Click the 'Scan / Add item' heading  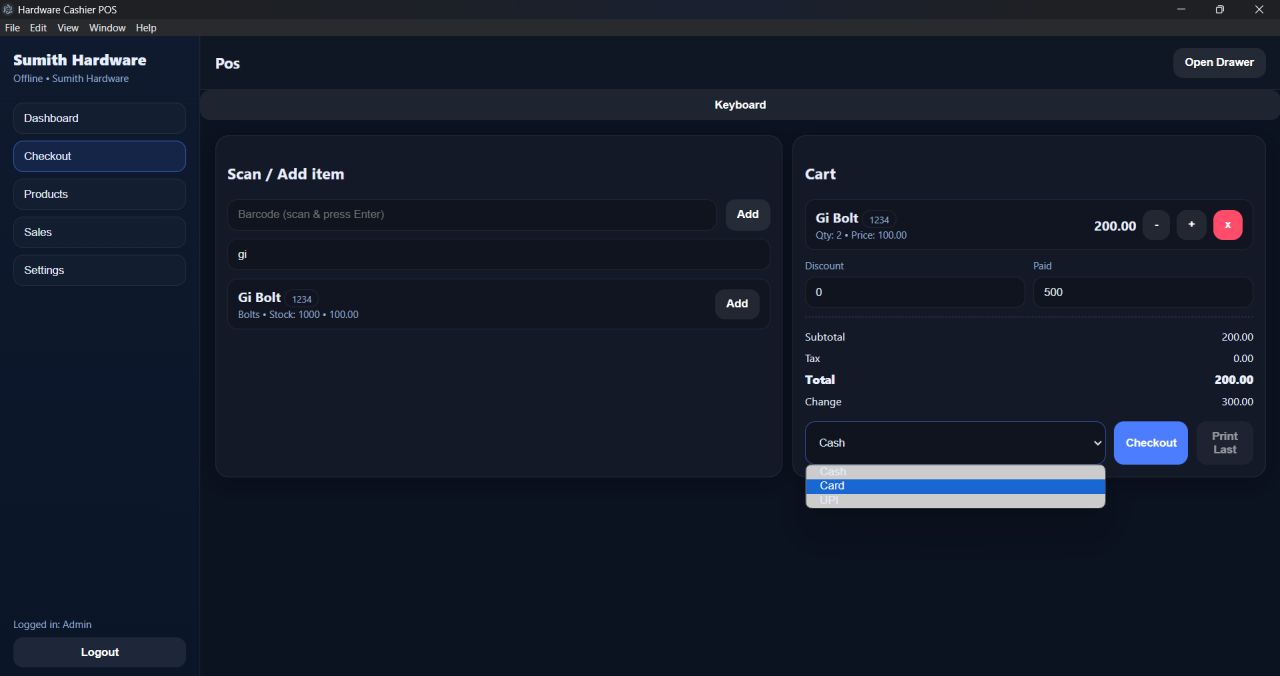point(285,174)
